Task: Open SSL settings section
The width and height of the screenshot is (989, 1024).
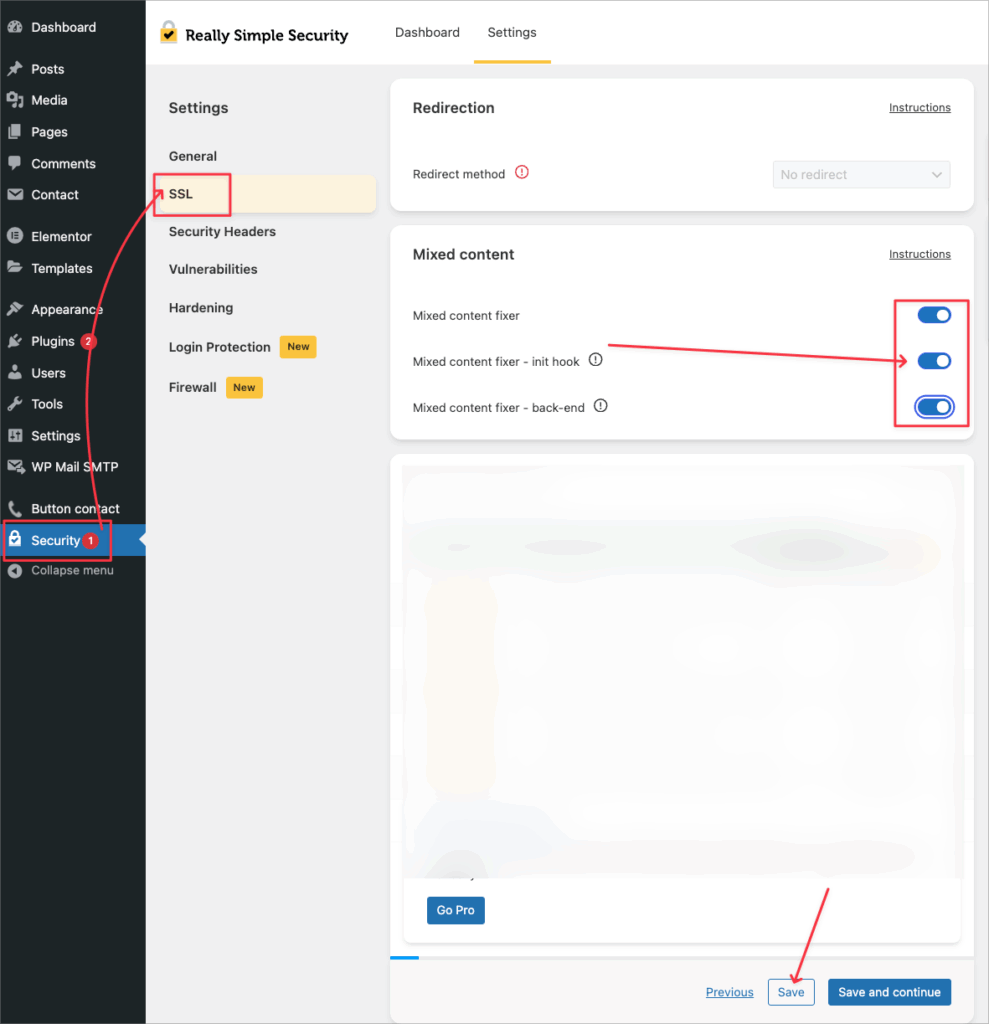Action: point(265,194)
